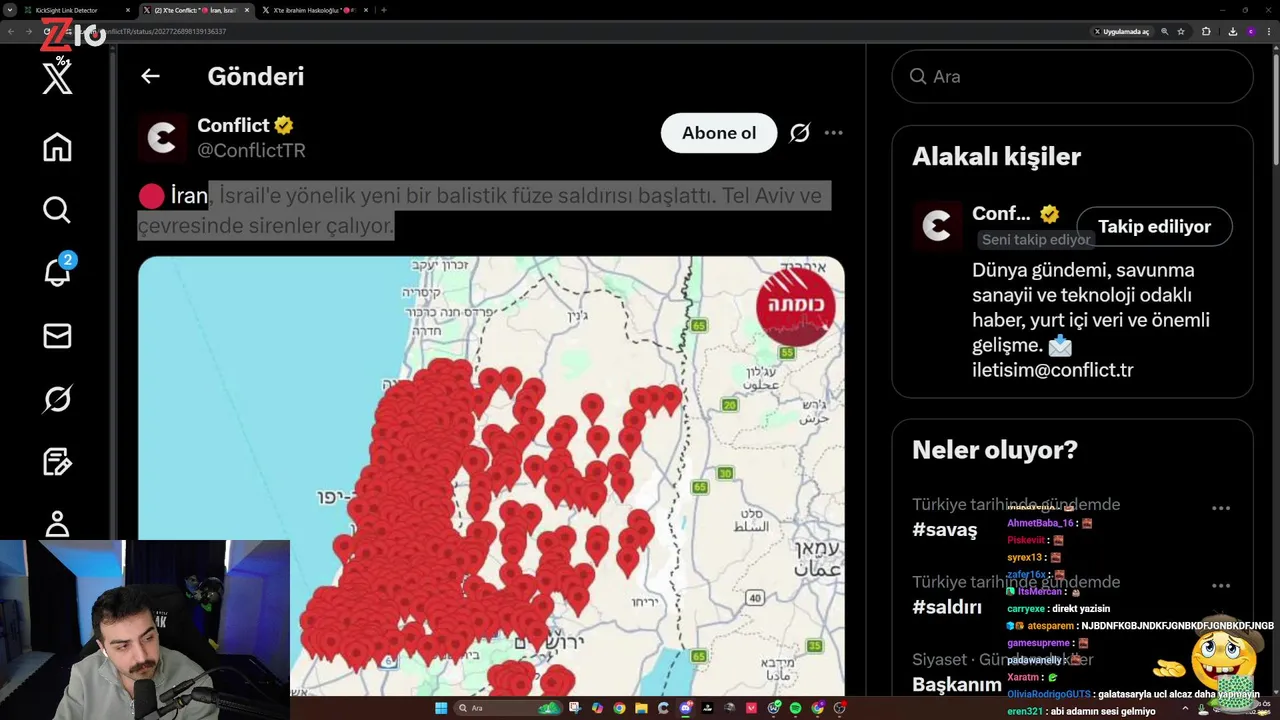1280x720 pixels.
Task: Focus the Ara search field on X
Action: tap(1072, 76)
